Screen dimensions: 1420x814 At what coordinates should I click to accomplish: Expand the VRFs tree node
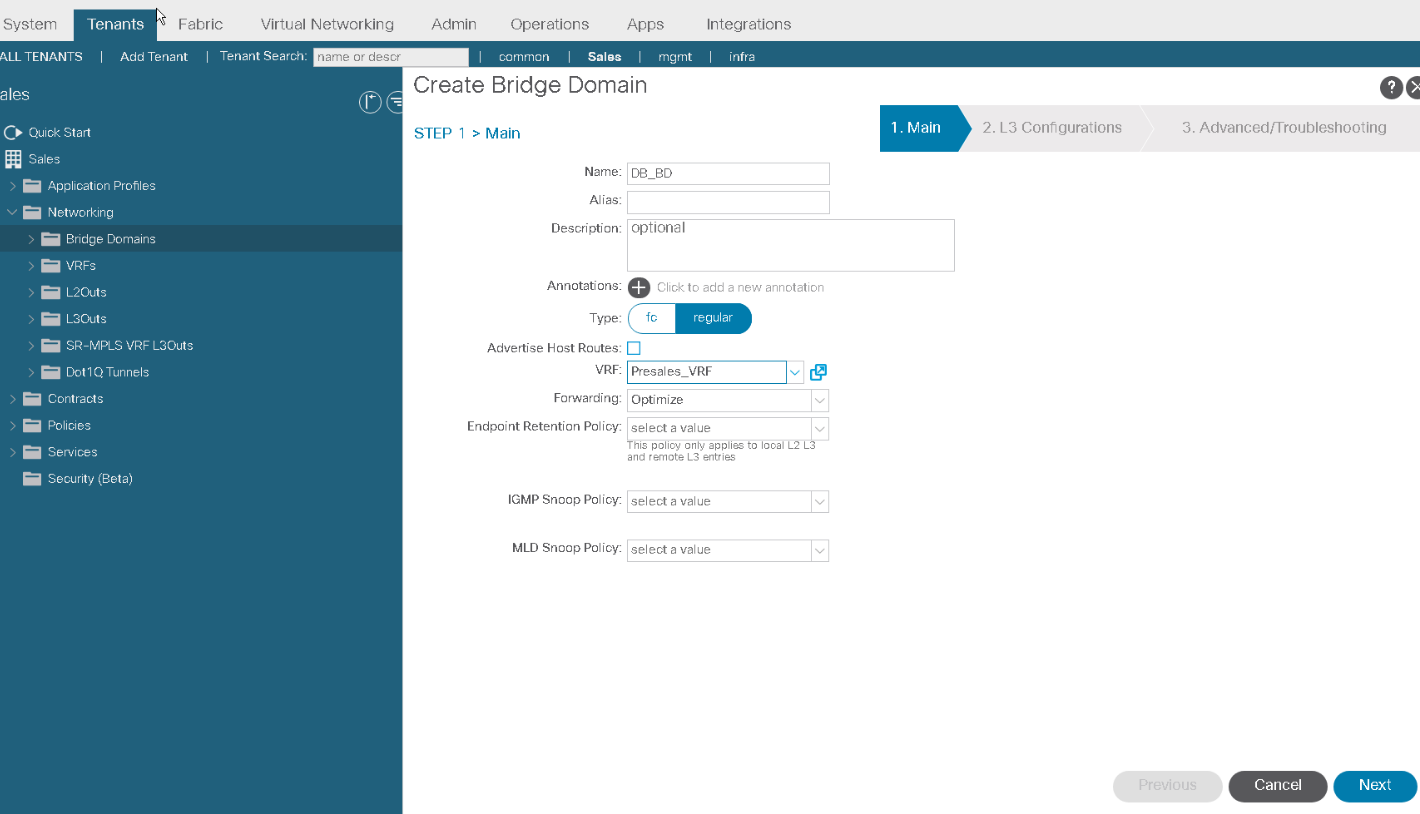pyautogui.click(x=31, y=266)
